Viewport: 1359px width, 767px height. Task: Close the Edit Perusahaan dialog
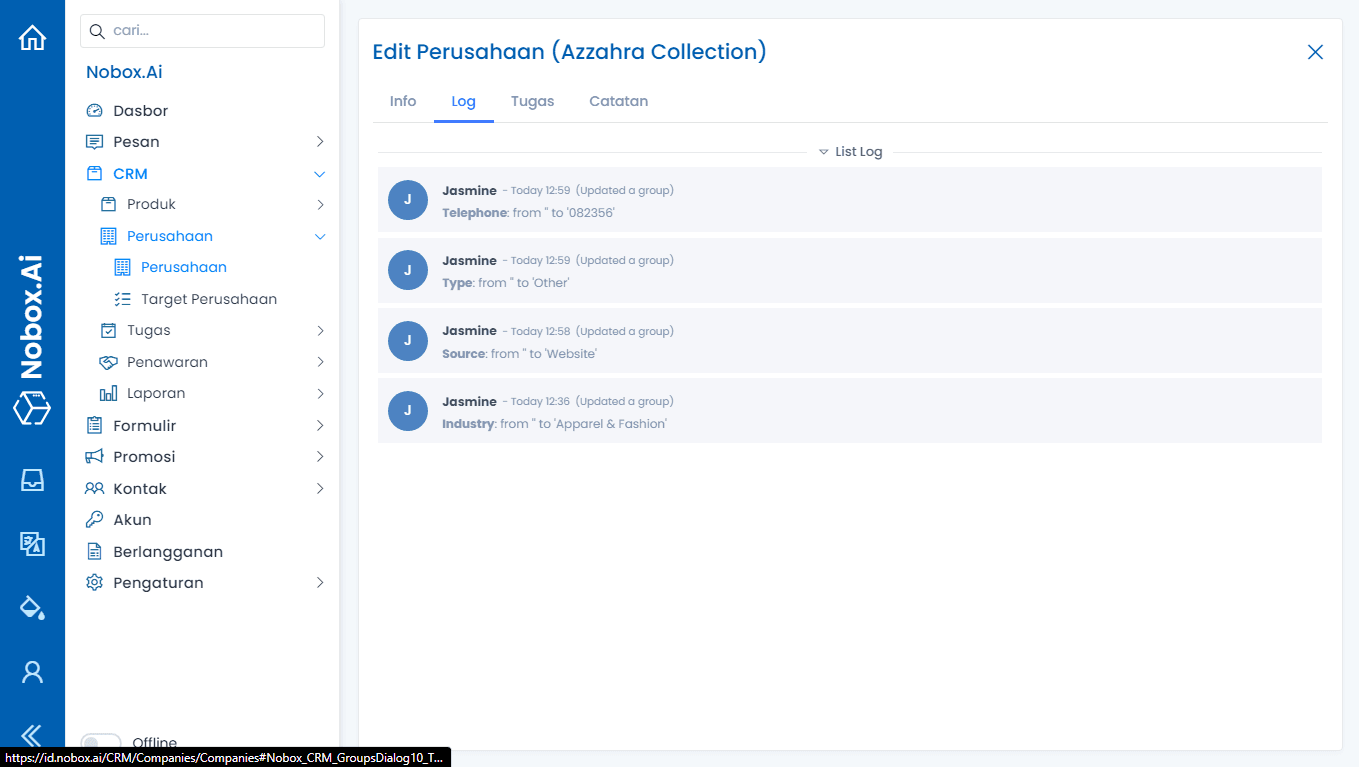[x=1315, y=52]
